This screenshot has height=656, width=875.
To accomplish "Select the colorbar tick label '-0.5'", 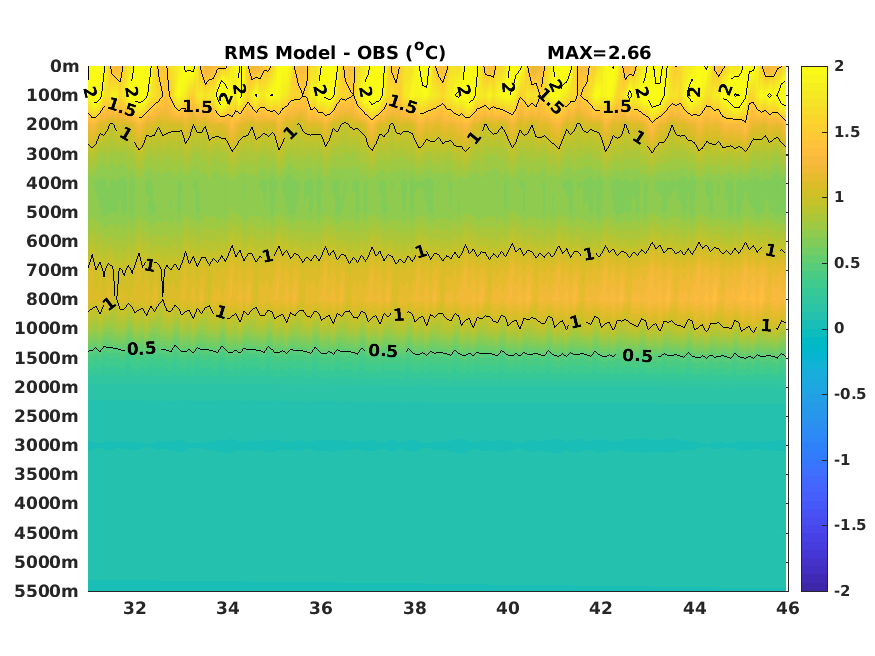I will tap(850, 394).
